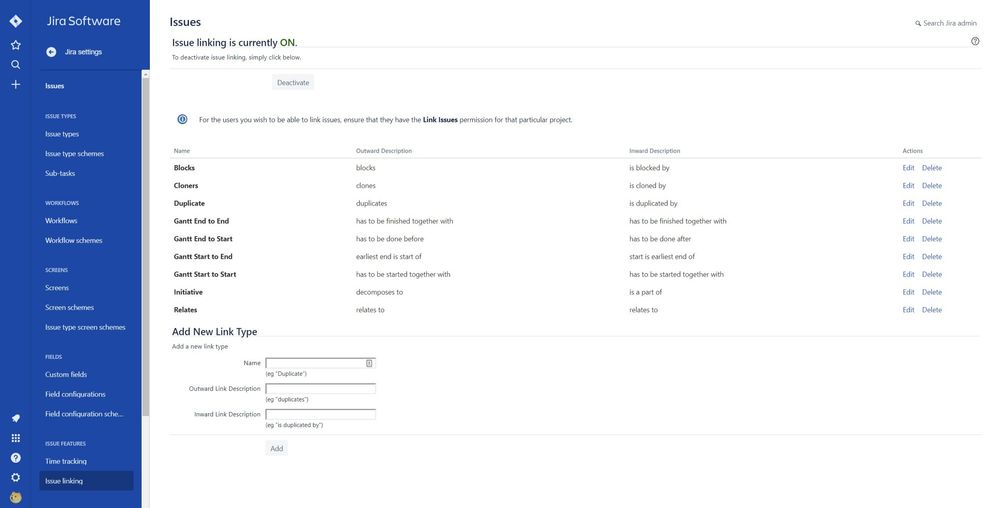Open Field configurations
Image resolution: width=999 pixels, height=508 pixels.
[x=75, y=395]
